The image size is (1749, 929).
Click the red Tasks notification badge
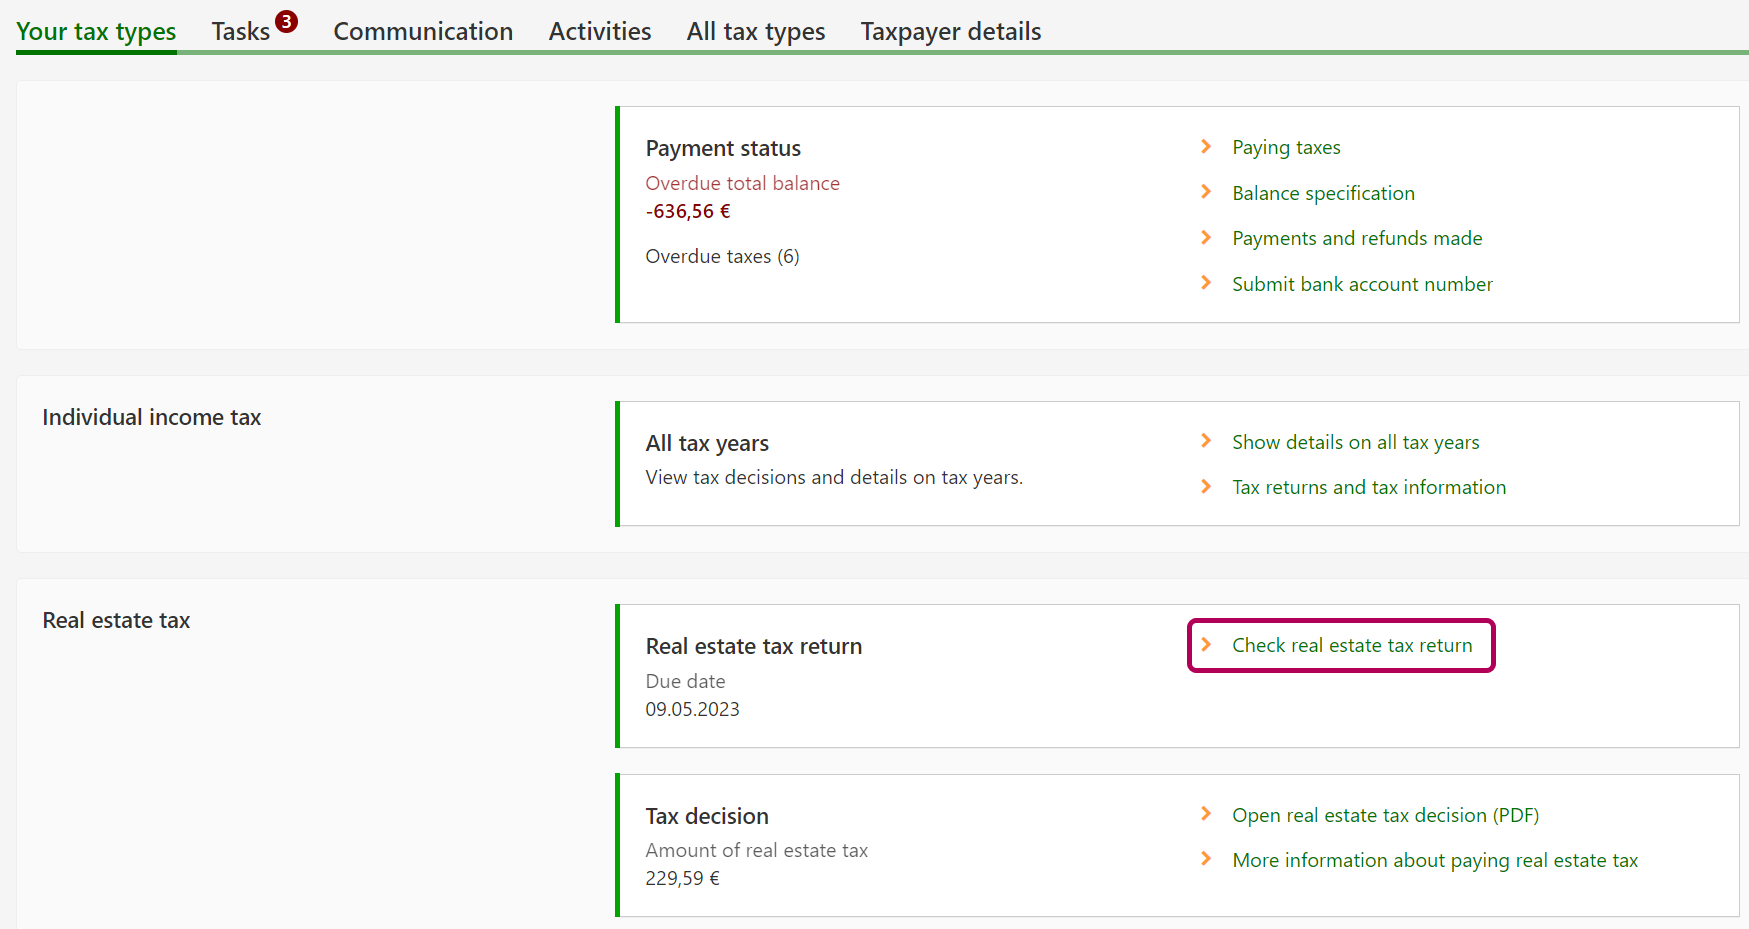[x=287, y=21]
